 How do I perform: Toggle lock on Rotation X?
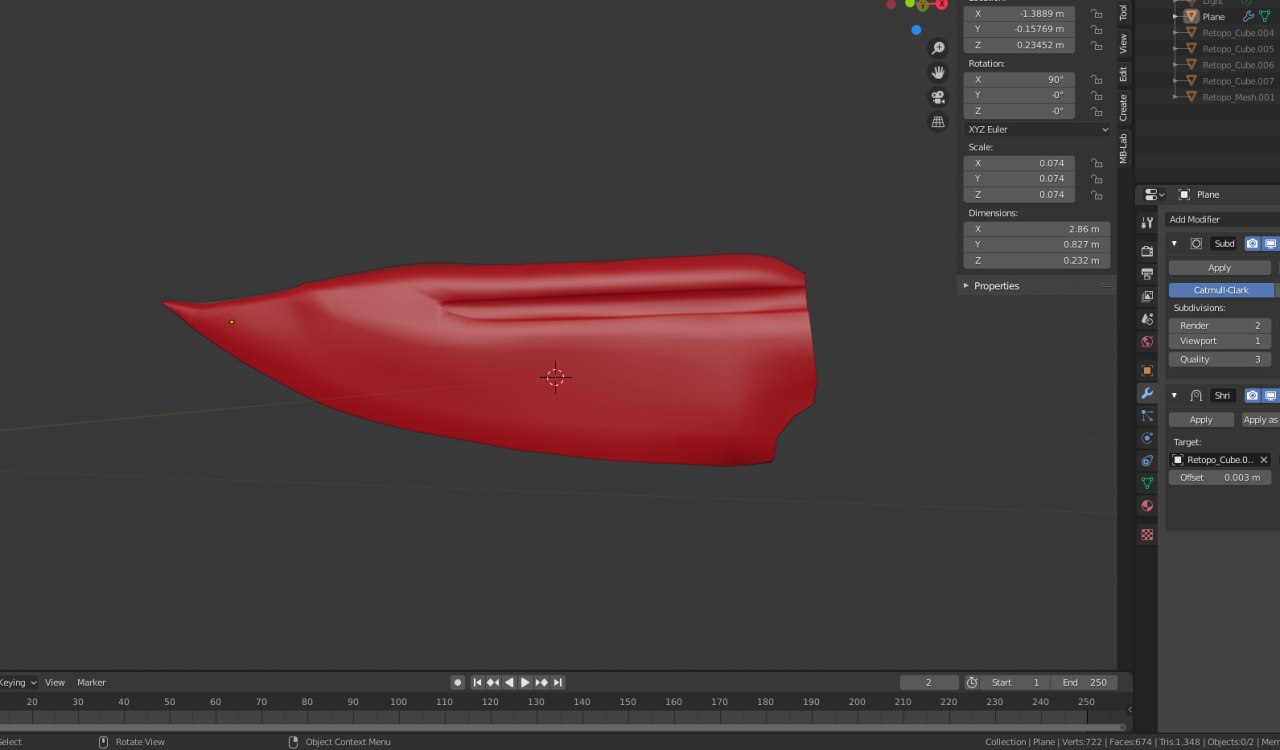click(x=1097, y=80)
